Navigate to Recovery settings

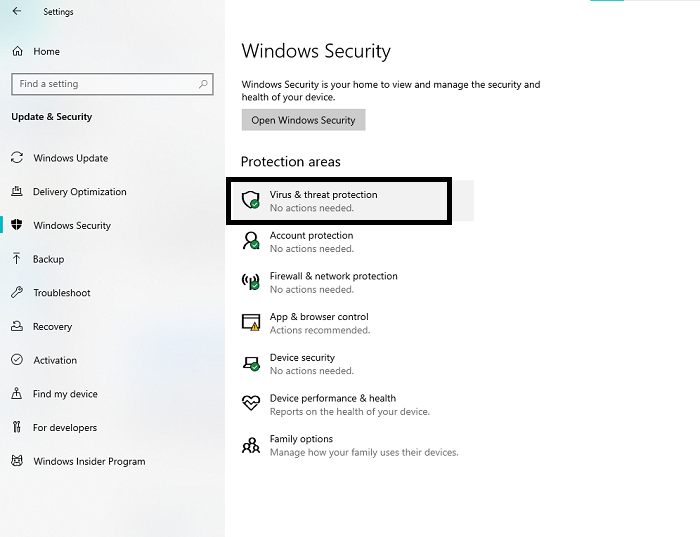coord(53,326)
